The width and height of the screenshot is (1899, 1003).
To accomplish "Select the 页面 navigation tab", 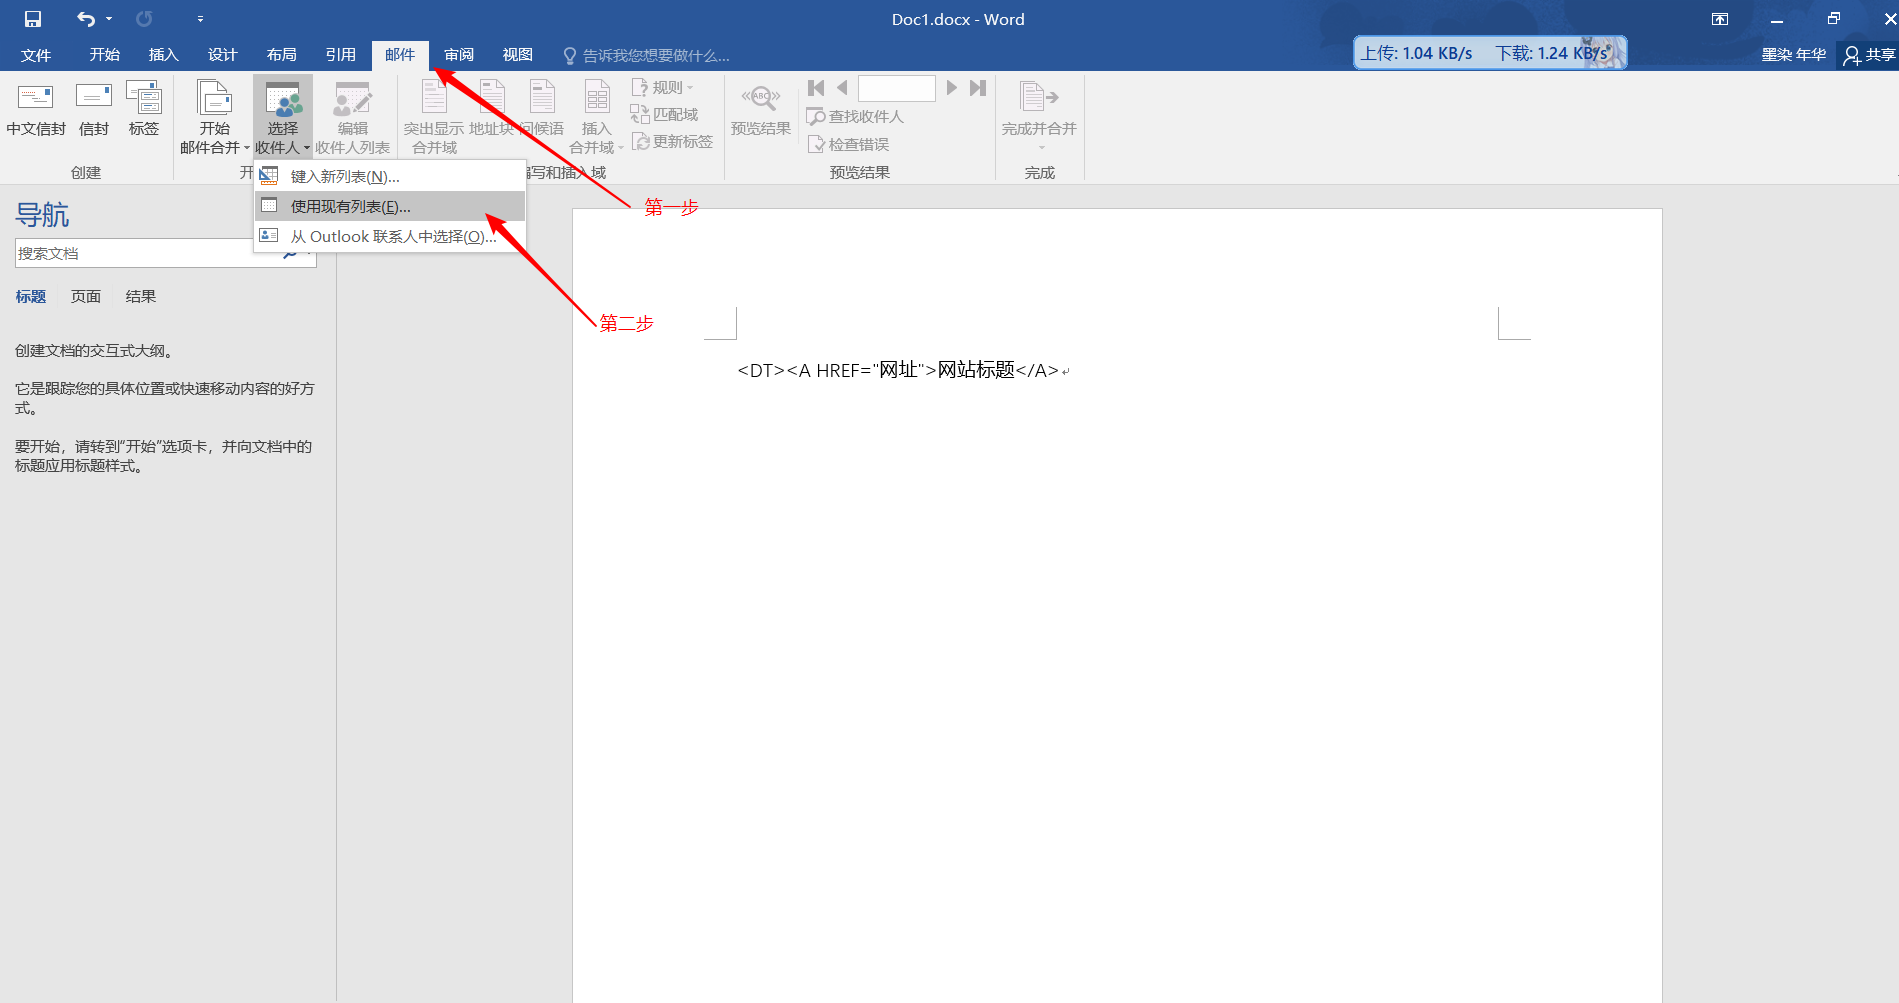I will pos(86,296).
